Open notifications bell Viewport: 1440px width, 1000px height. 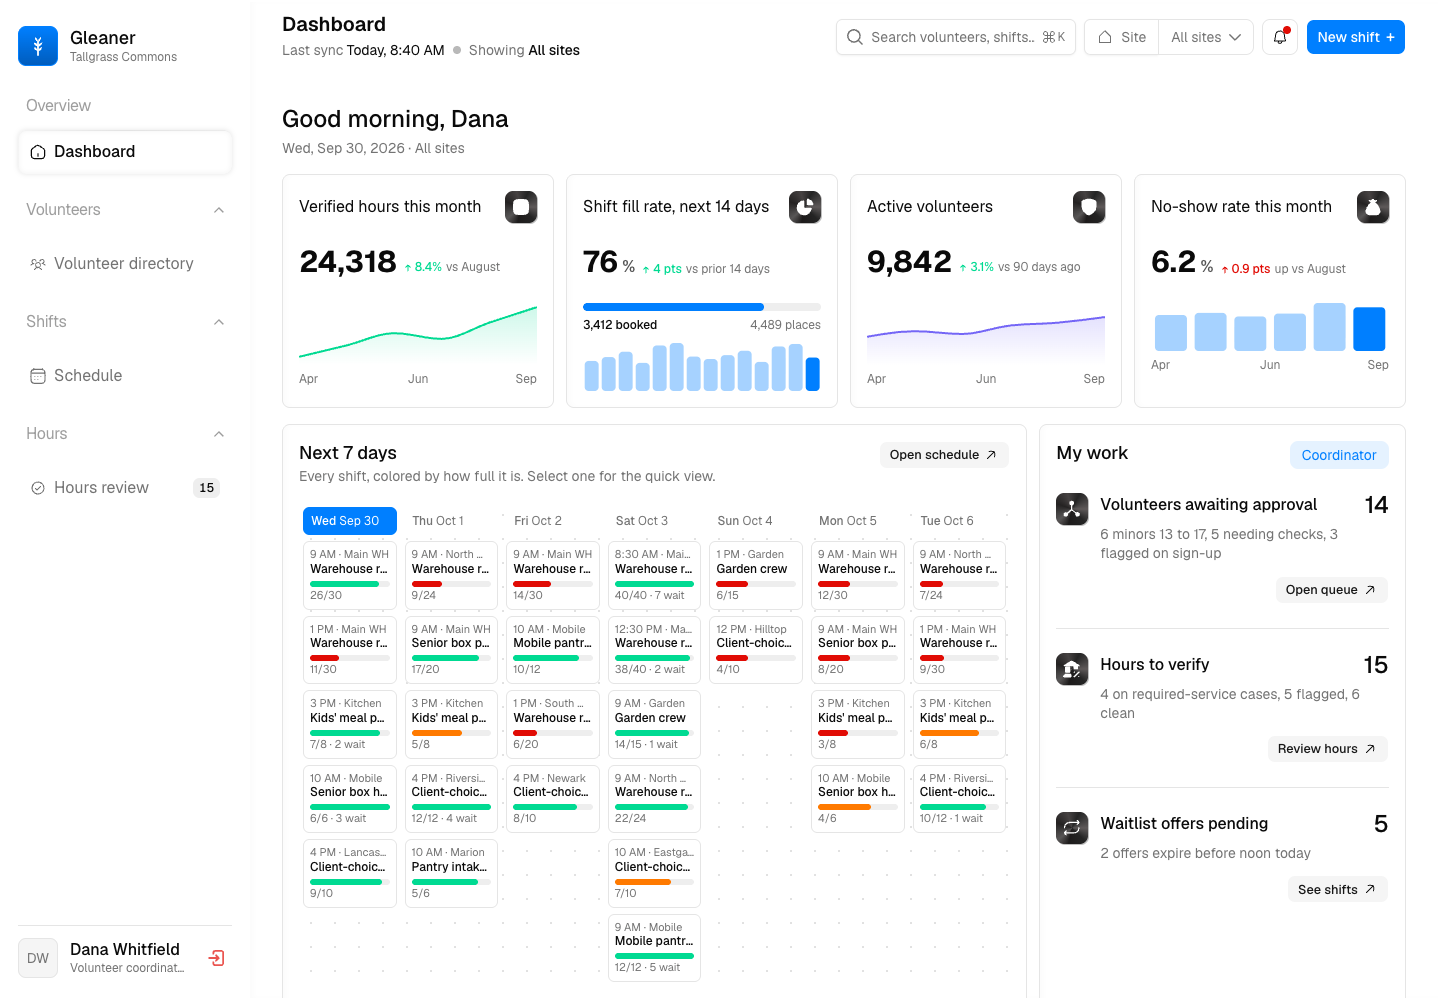coord(1280,37)
